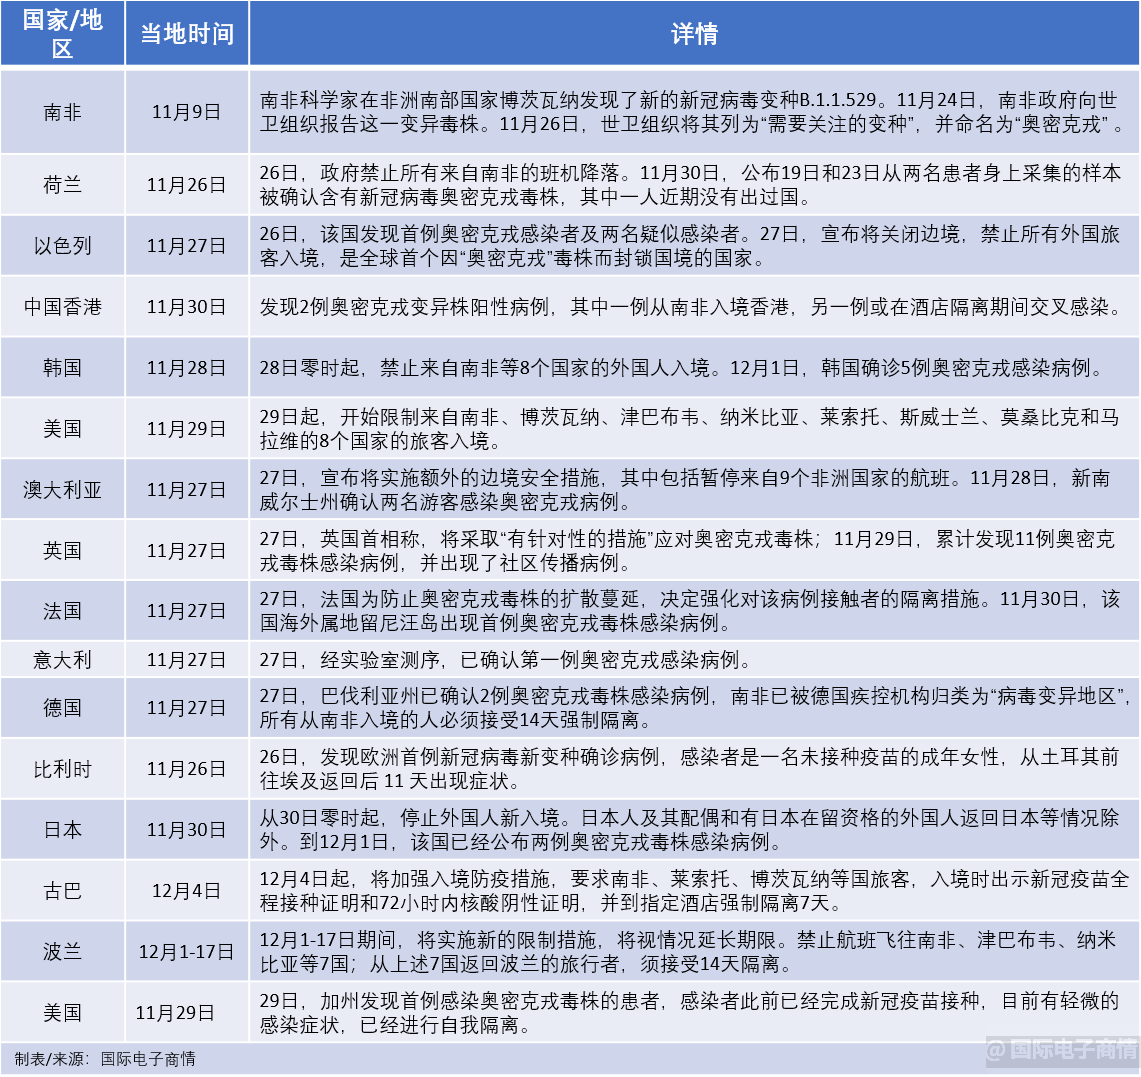
Task: Select the '意大利' country cell
Action: point(63,660)
